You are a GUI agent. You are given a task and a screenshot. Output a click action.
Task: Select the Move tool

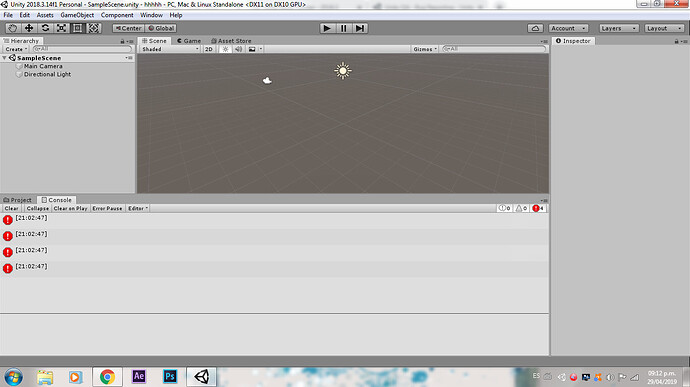[29, 28]
